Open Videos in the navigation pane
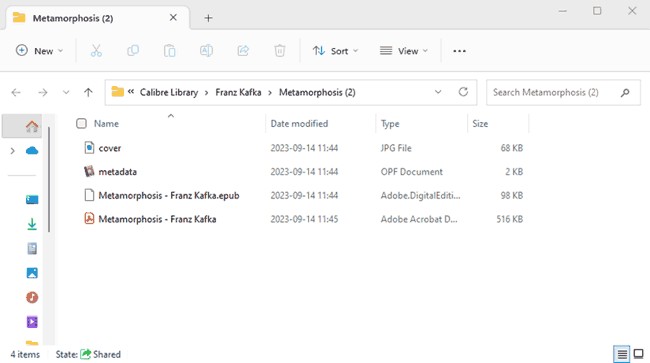The width and height of the screenshot is (650, 363). [x=32, y=322]
